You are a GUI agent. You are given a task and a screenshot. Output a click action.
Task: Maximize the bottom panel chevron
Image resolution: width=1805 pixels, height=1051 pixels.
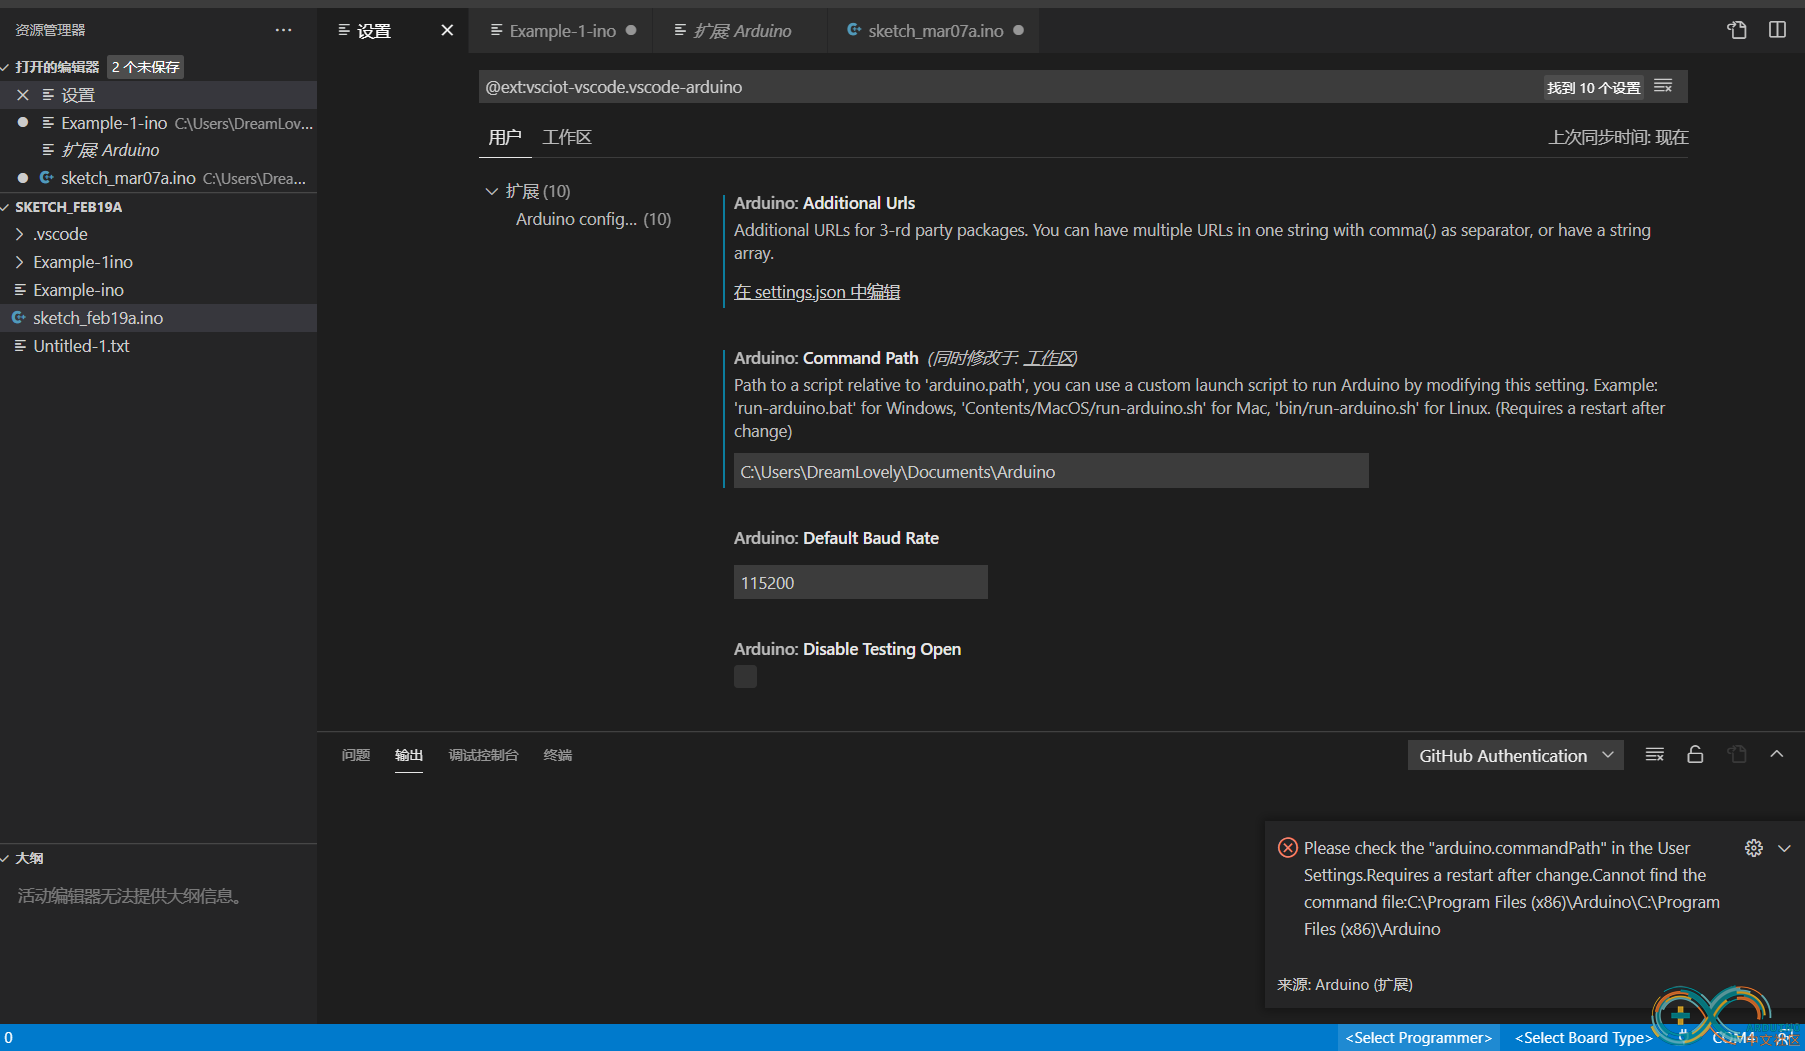pyautogui.click(x=1777, y=755)
